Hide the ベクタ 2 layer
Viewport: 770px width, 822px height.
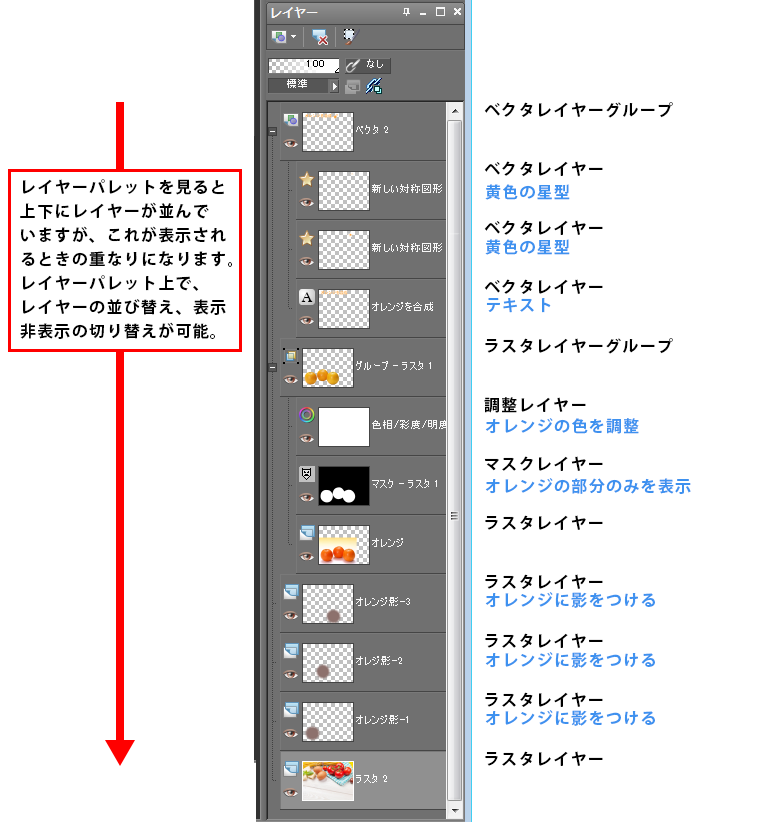[x=291, y=143]
